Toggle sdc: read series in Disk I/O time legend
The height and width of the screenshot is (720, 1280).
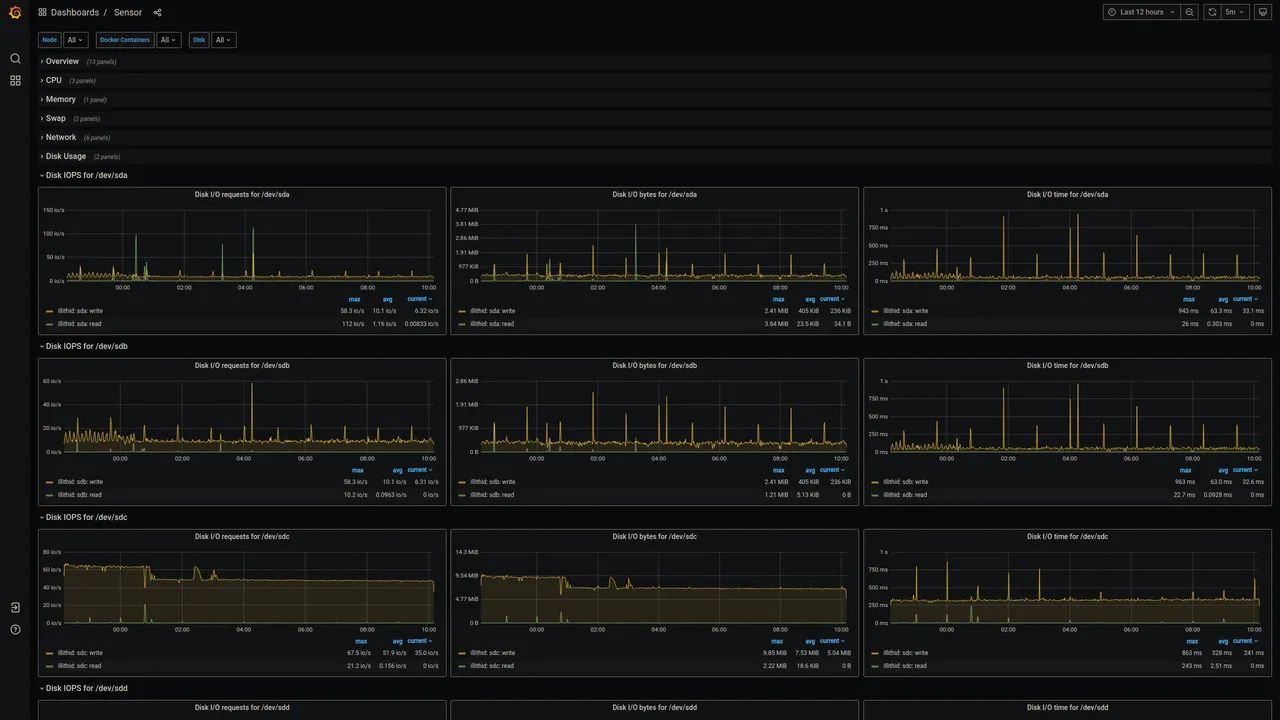(x=905, y=666)
